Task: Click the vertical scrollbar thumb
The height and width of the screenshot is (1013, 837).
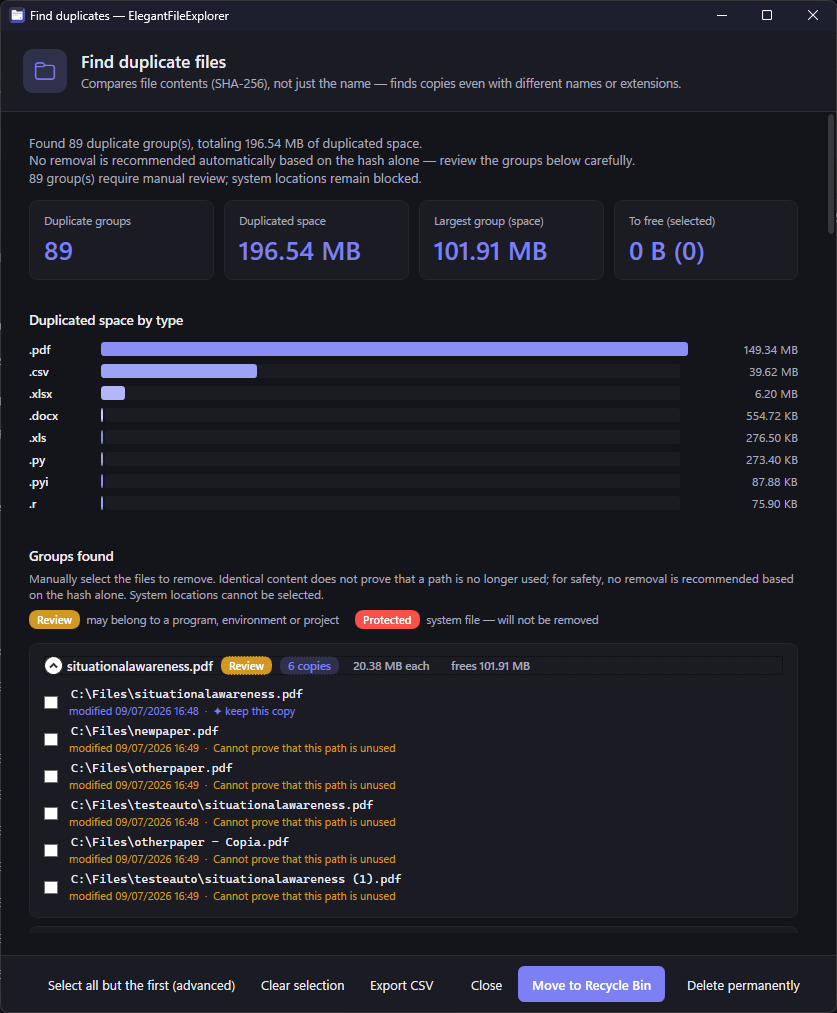Action: click(831, 174)
